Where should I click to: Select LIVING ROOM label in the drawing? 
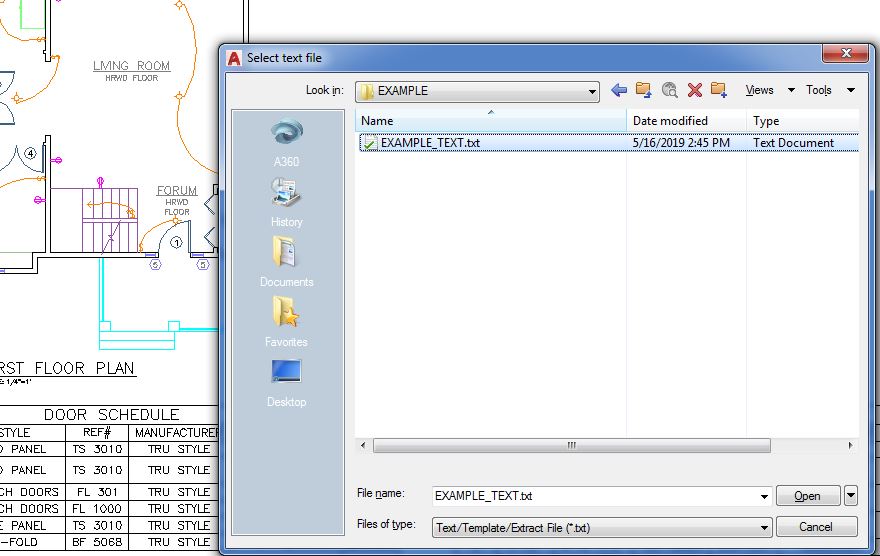(131, 66)
